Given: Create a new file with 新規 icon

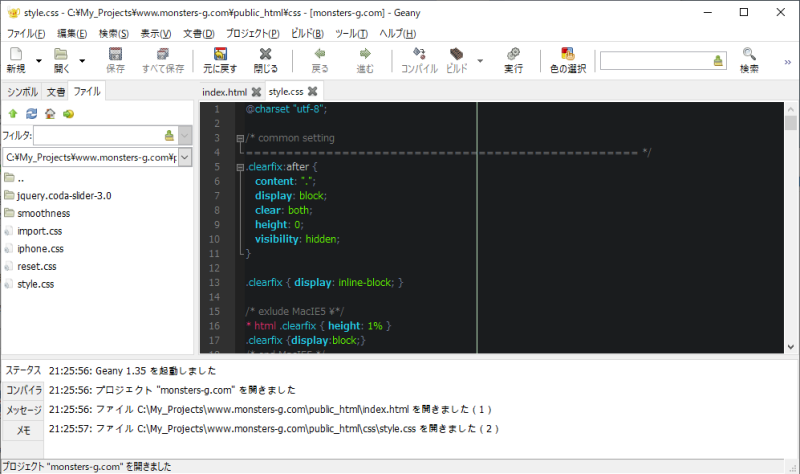Looking at the screenshot, I should [x=16, y=60].
